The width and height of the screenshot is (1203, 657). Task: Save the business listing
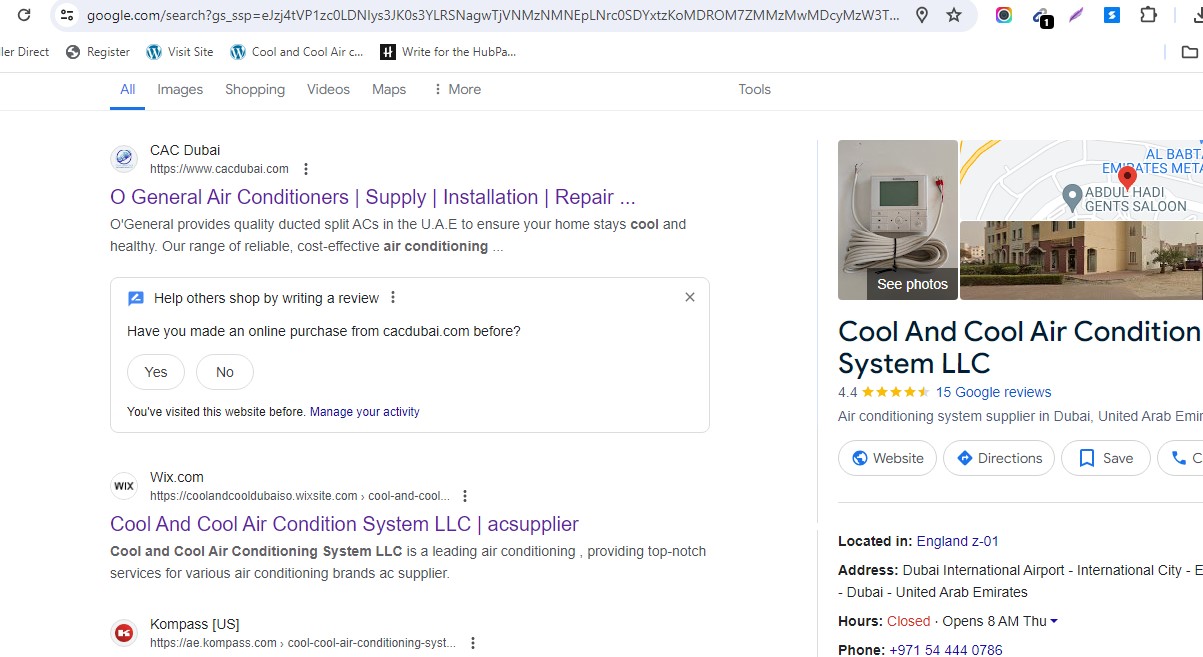point(1106,458)
